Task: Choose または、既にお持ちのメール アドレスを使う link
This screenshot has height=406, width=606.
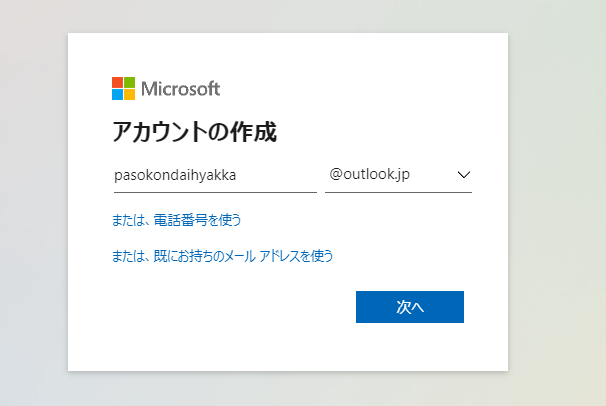Action: 222,256
